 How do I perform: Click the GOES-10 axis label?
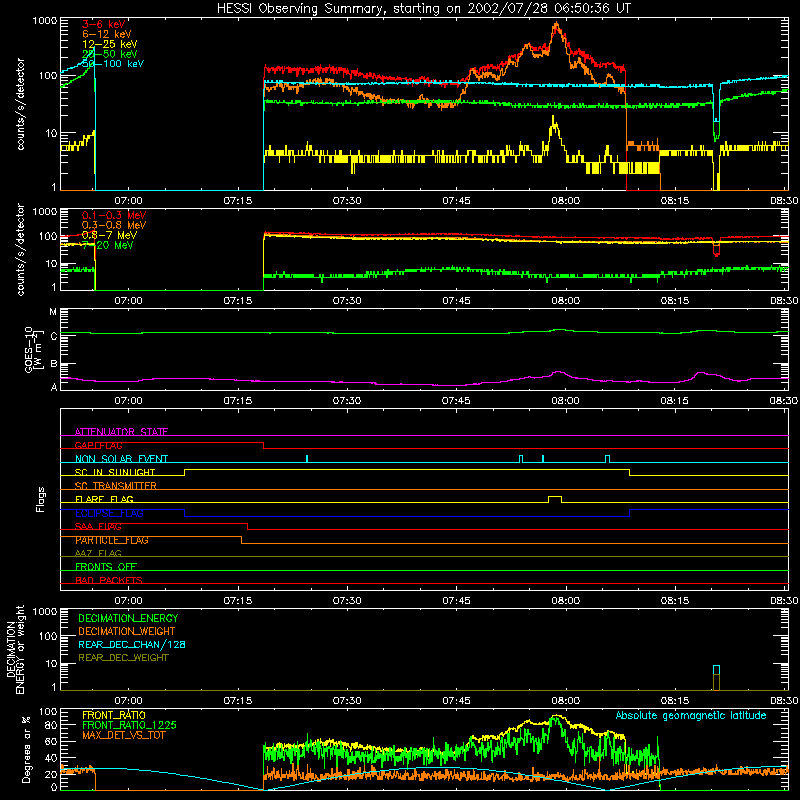[32, 349]
